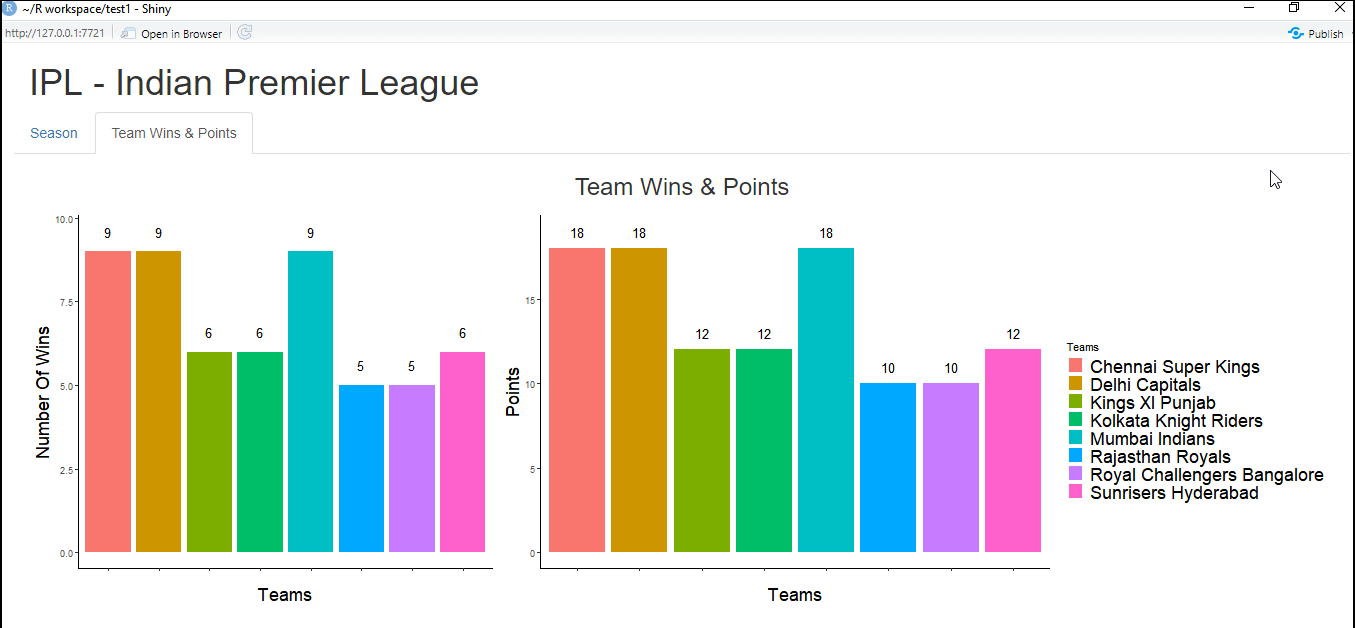This screenshot has width=1355, height=628.
Task: Click the Kolkata Knight Riders legend swatch
Action: point(1076,421)
